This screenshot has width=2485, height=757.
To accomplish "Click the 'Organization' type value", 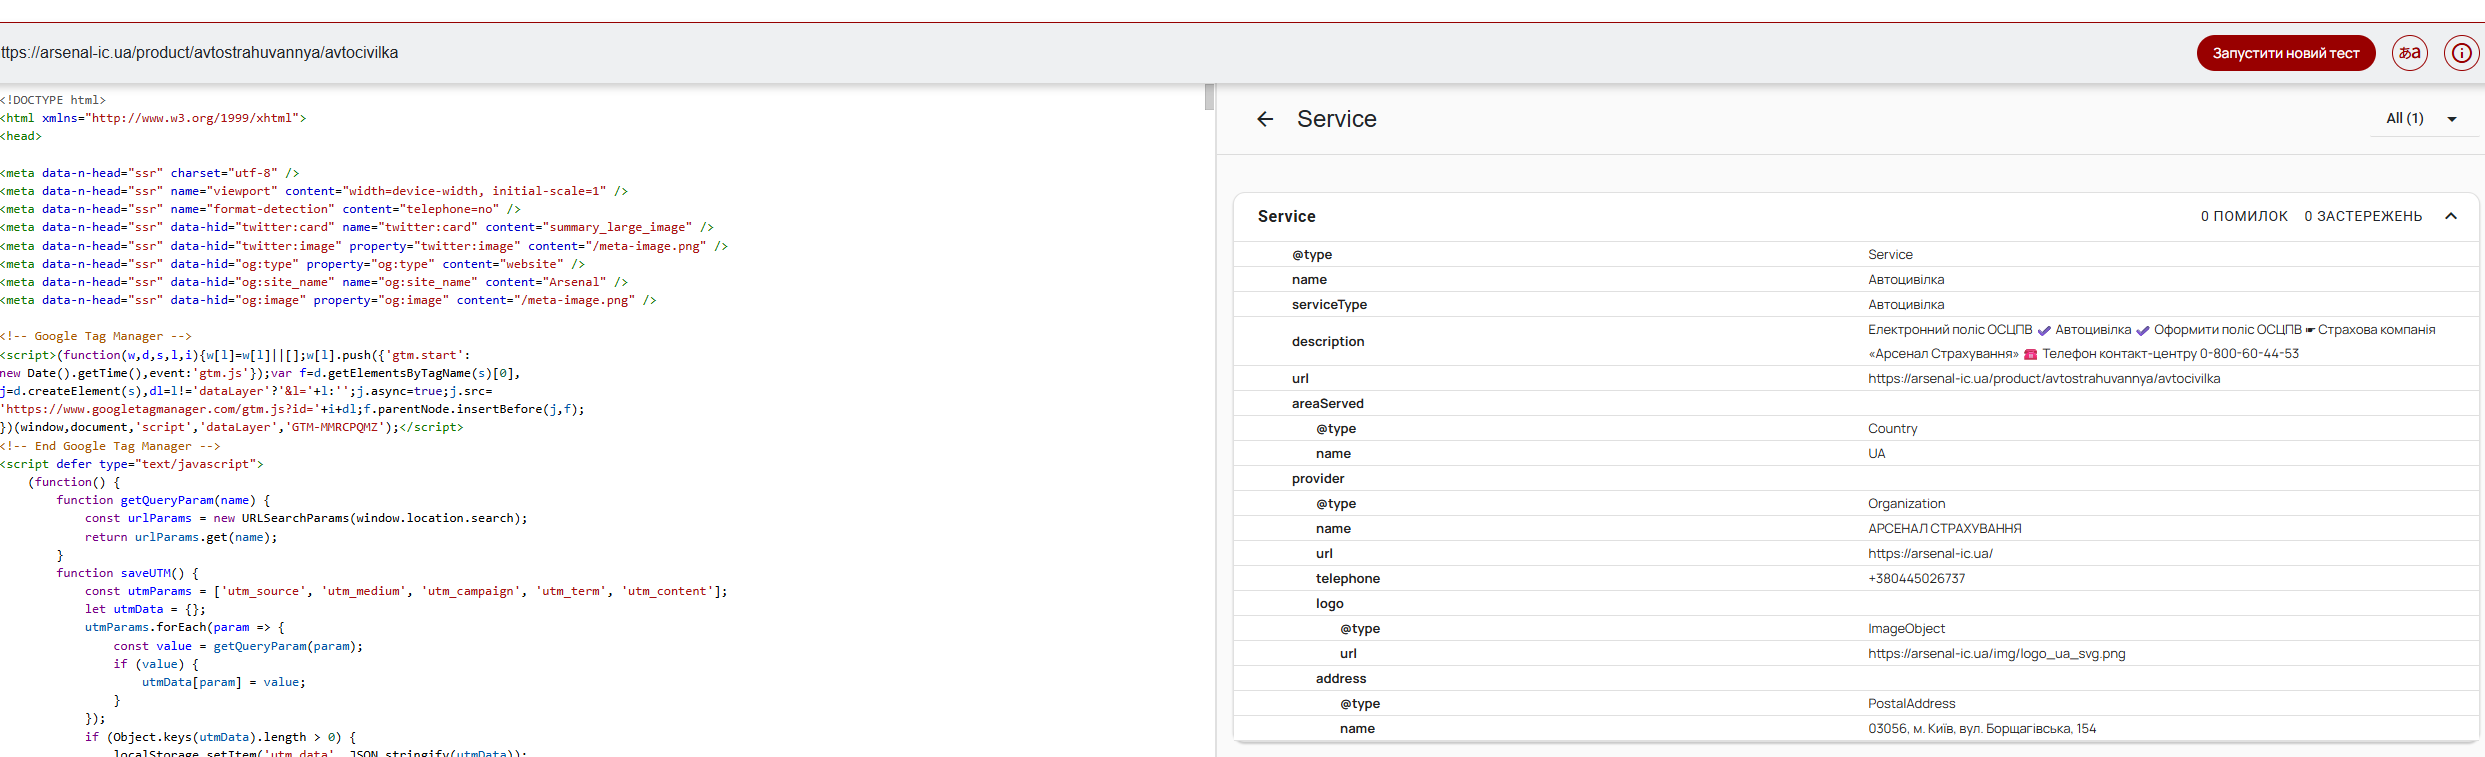I will [x=1907, y=504].
